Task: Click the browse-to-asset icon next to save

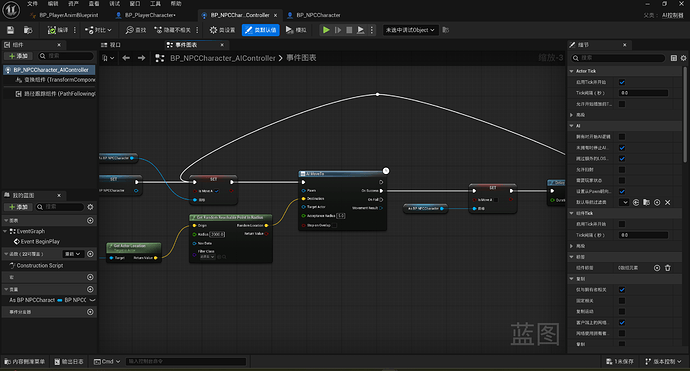Action: pyautogui.click(x=28, y=30)
